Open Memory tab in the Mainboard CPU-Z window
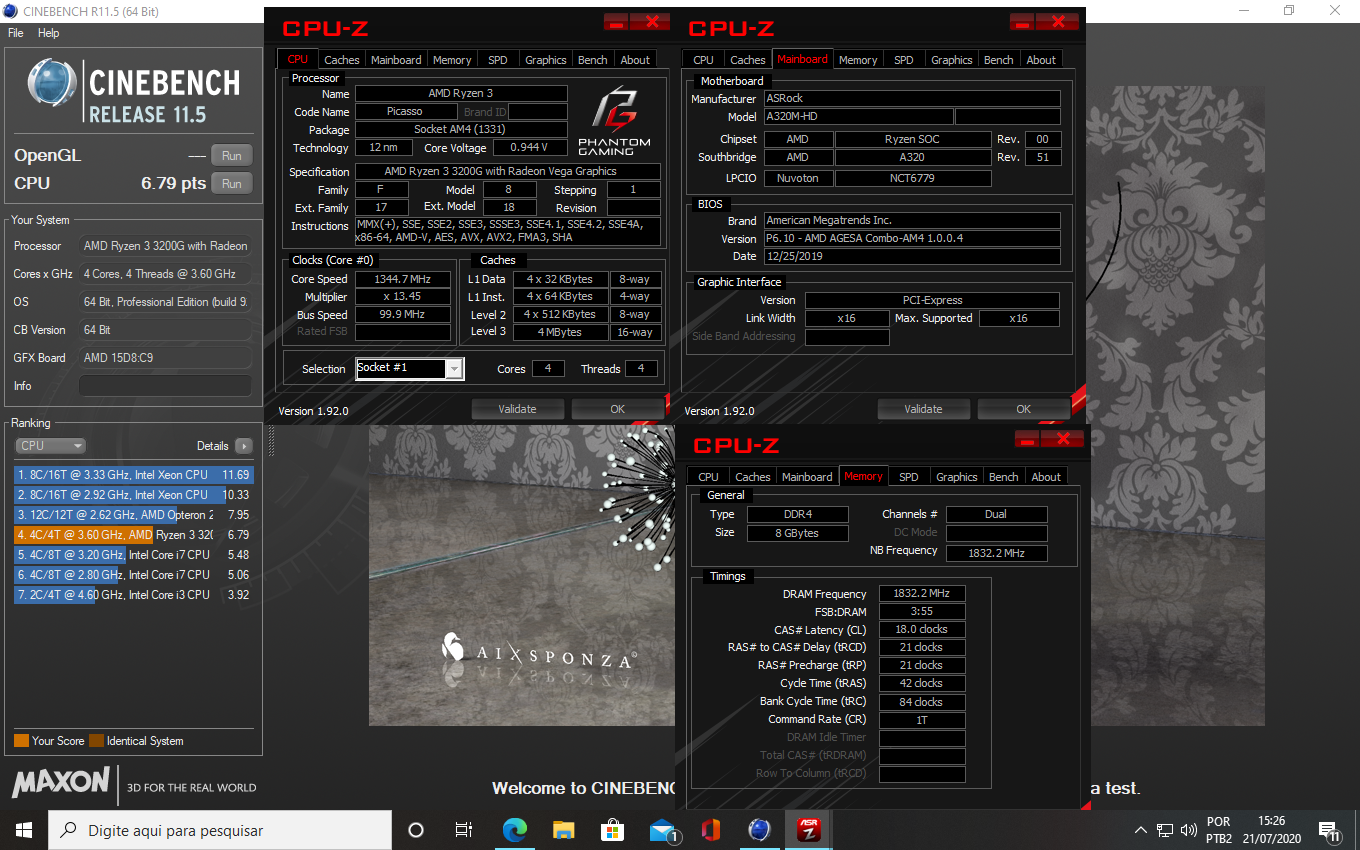 pyautogui.click(x=858, y=60)
